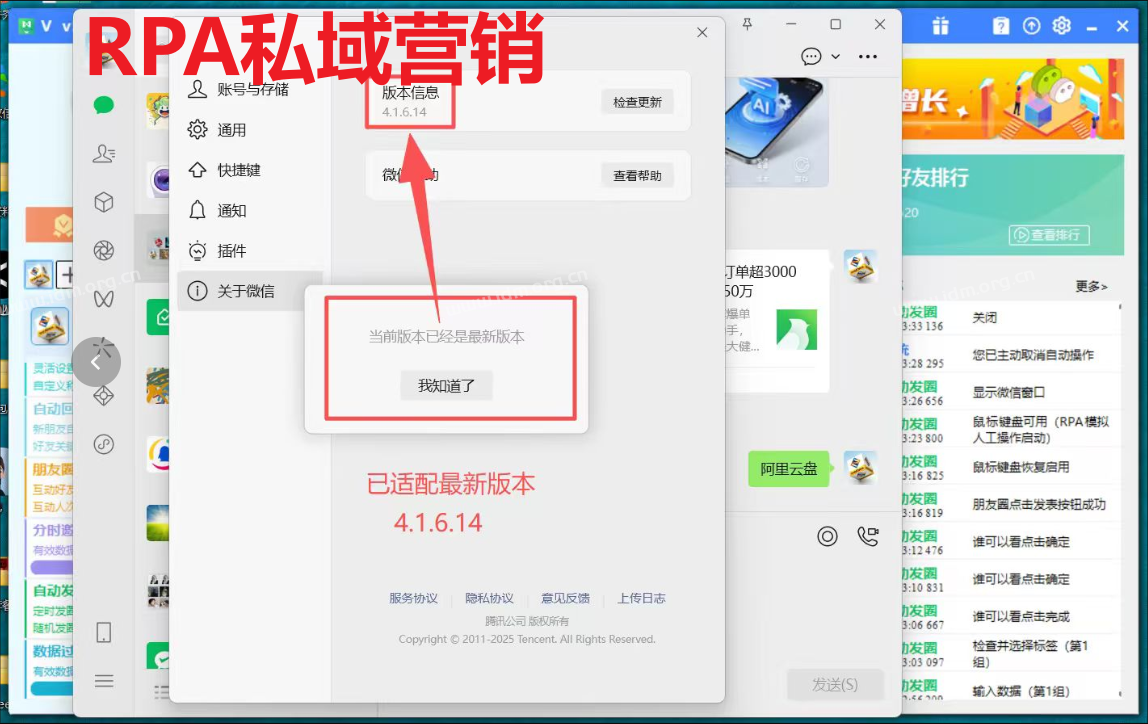
Task: Open the chat options dropdown chevron
Action: [836, 57]
